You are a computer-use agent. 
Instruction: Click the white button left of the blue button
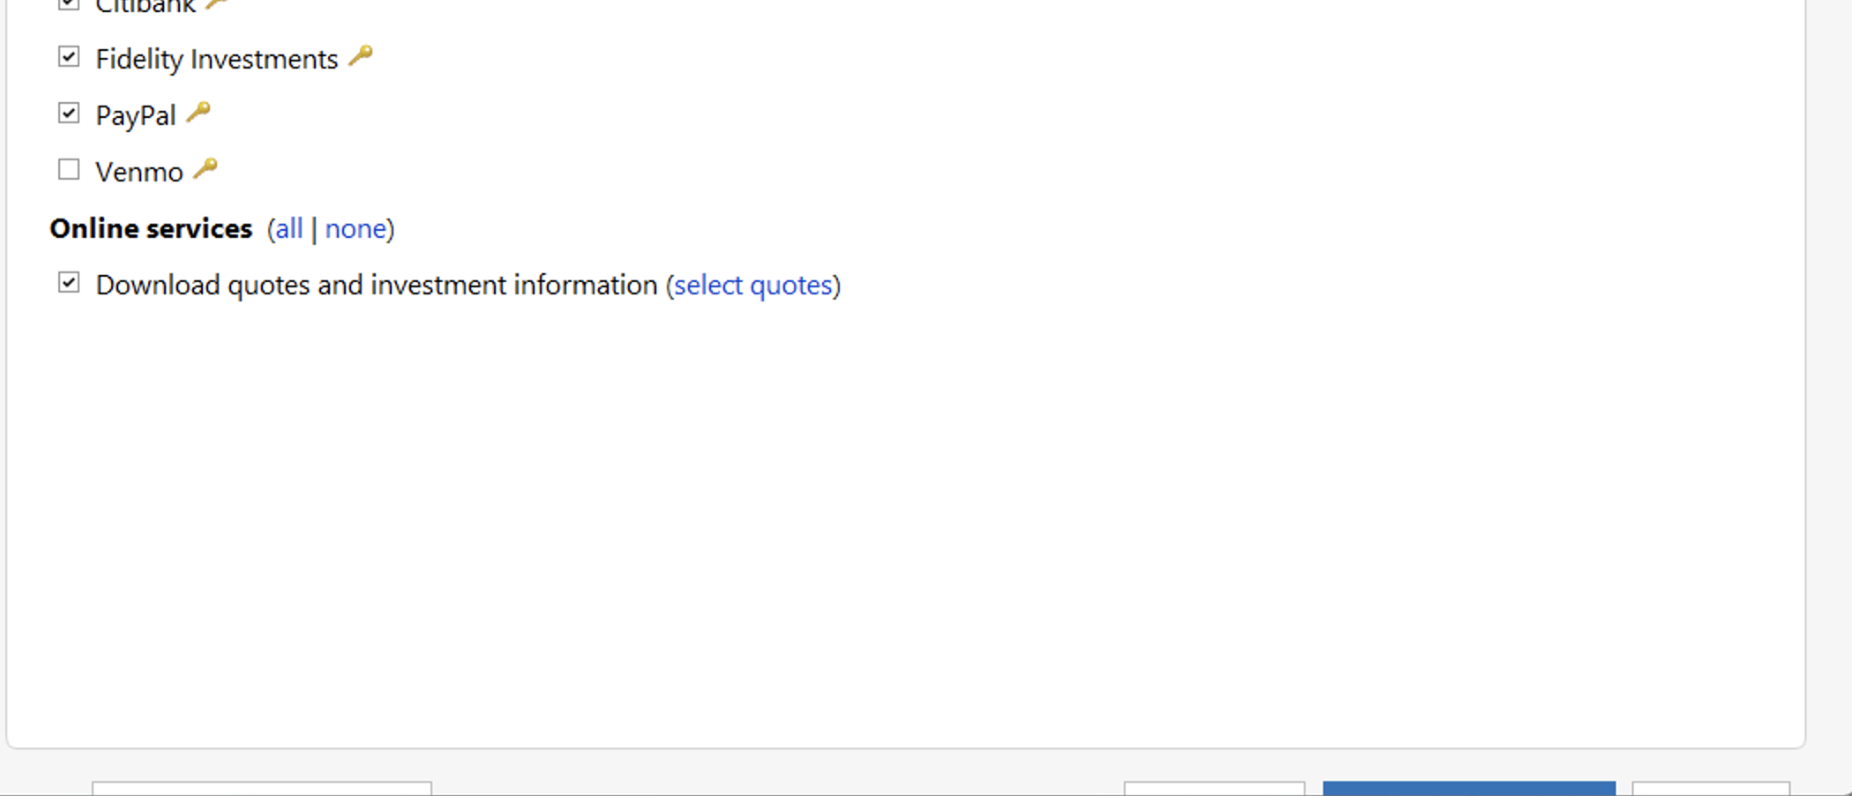pyautogui.click(x=1214, y=789)
